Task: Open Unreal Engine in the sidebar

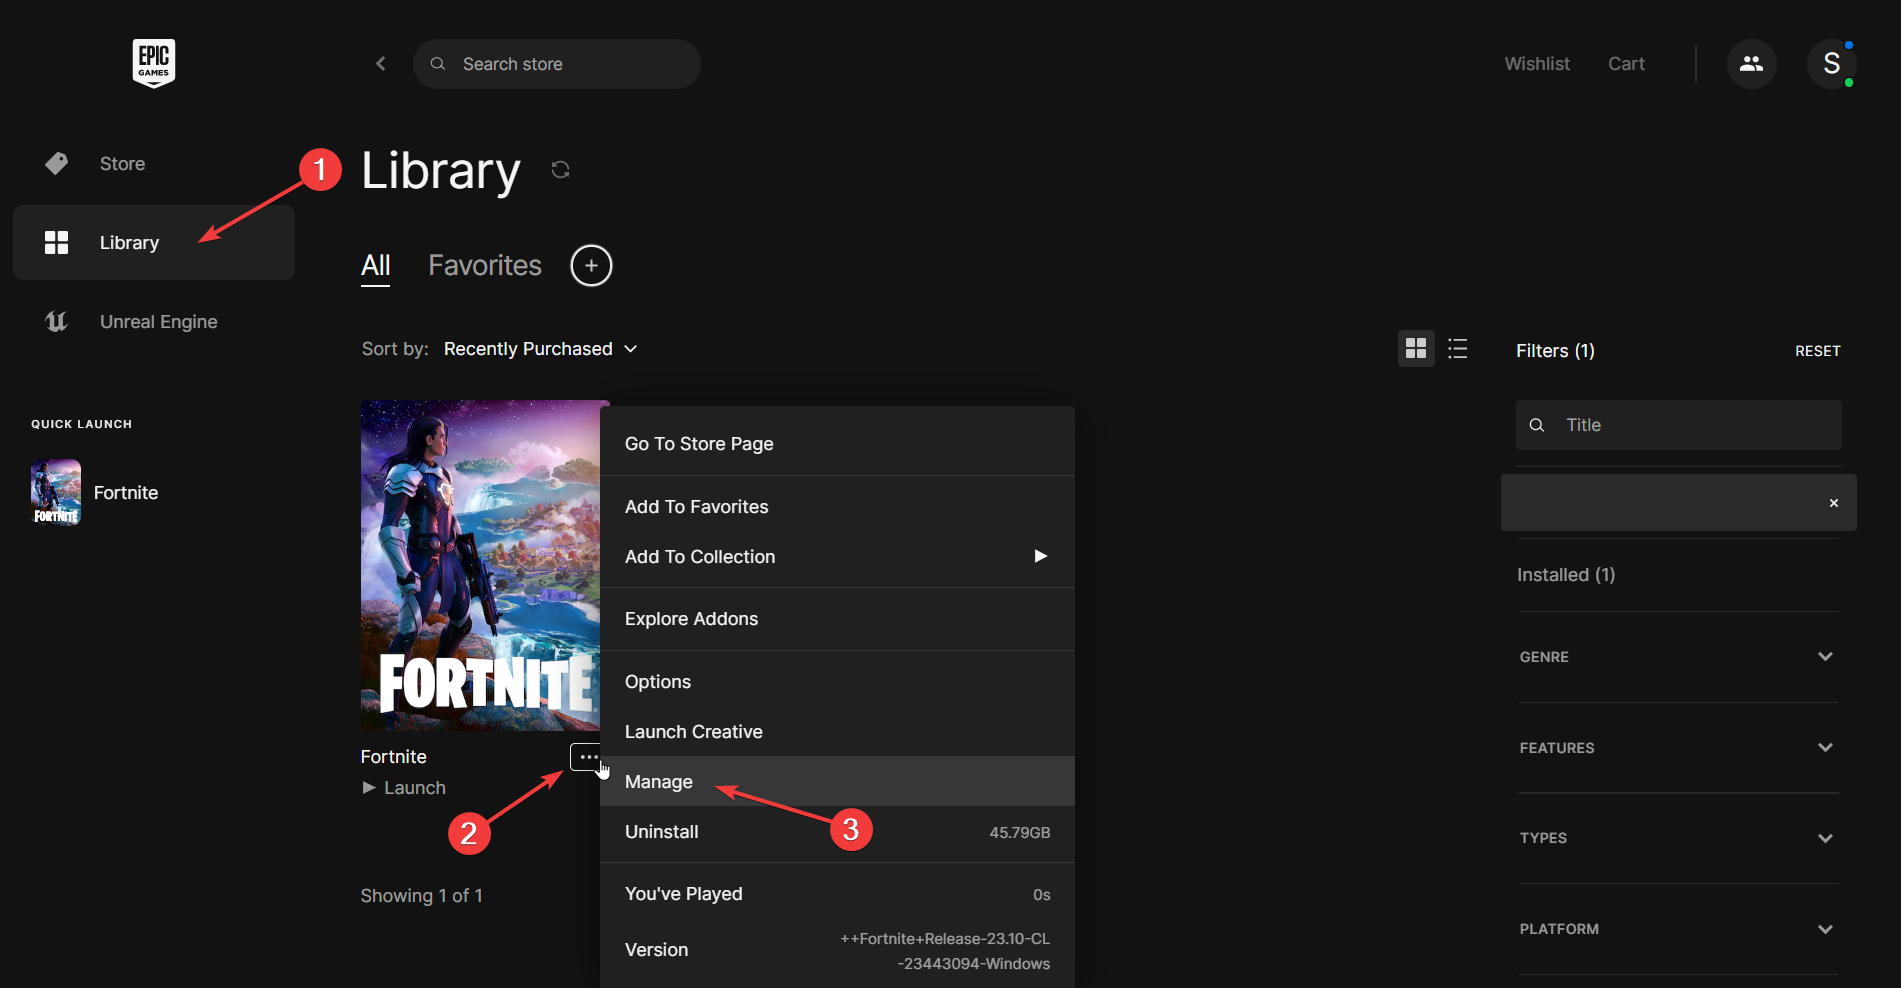Action: pos(154,321)
